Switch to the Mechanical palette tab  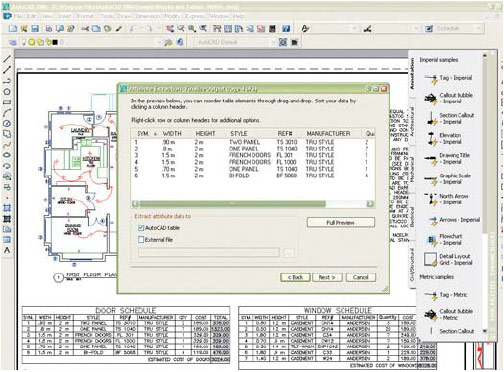pyautogui.click(x=412, y=169)
